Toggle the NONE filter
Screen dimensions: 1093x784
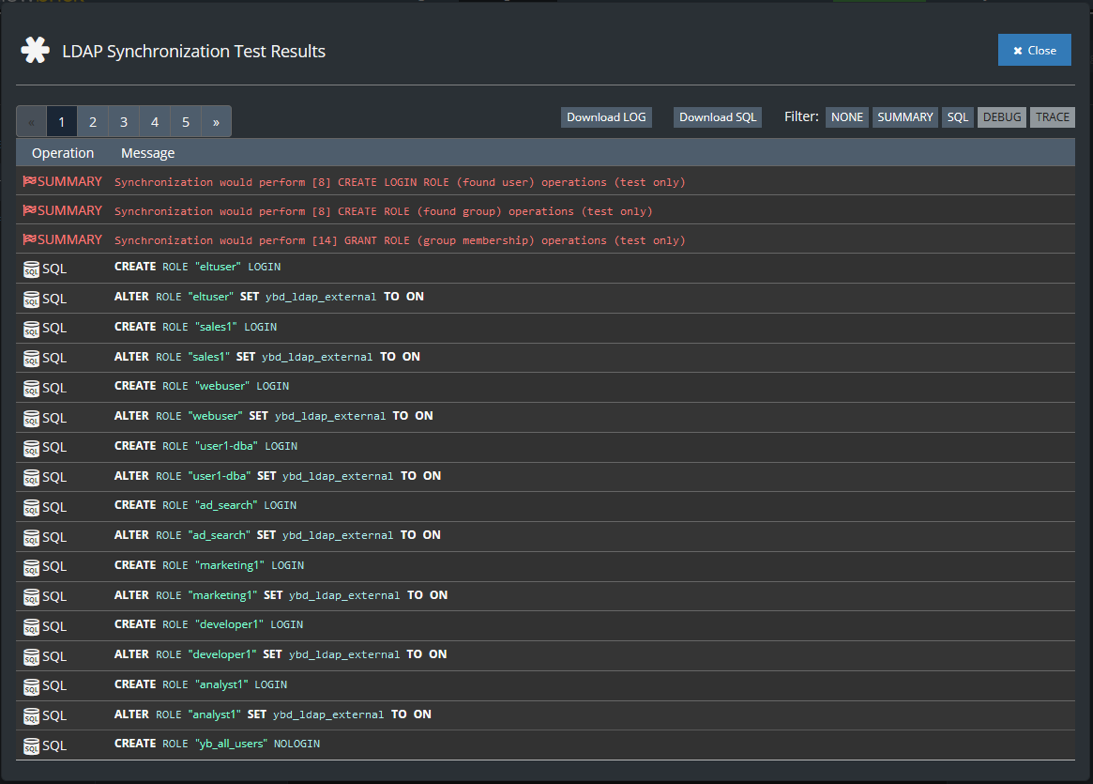847,117
